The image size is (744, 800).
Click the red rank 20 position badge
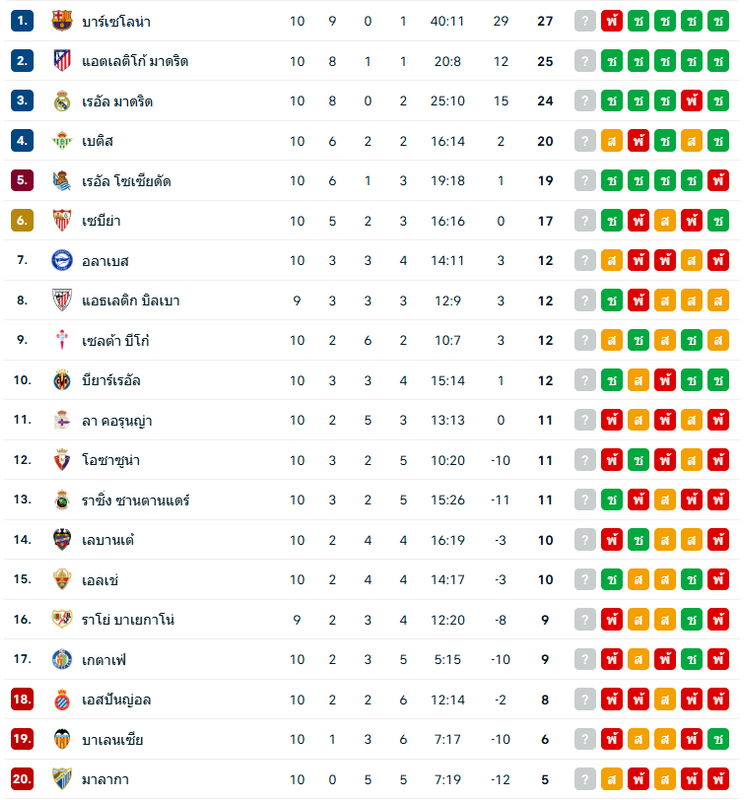(x=22, y=779)
